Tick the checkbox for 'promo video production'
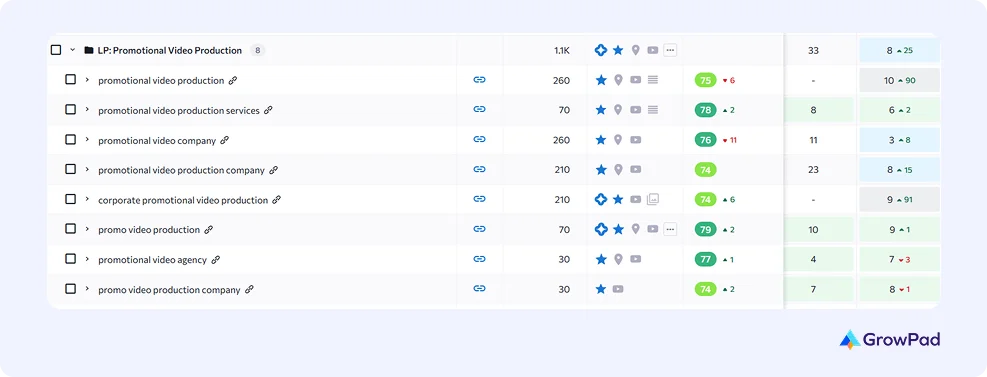This screenshot has height=377, width=987. tap(70, 228)
